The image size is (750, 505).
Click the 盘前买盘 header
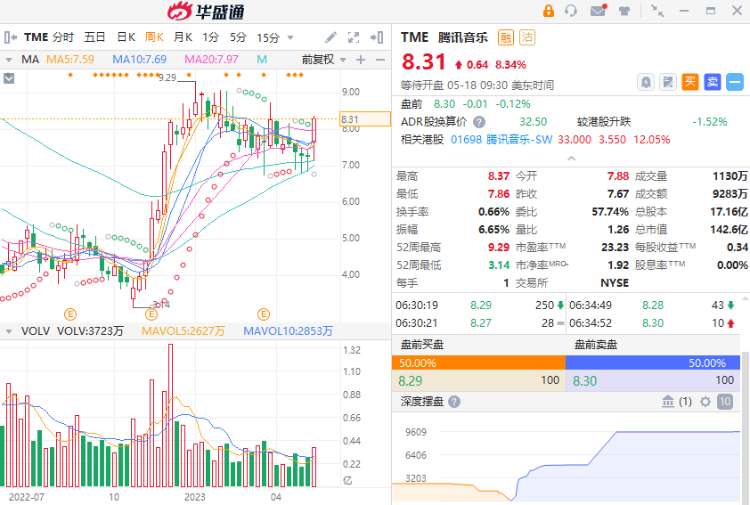[x=422, y=344]
